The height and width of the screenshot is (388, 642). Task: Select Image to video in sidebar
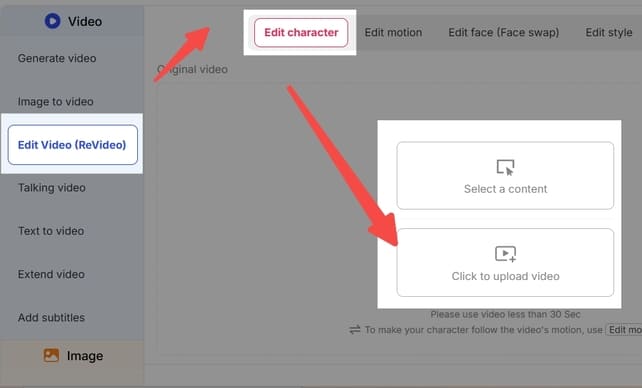(56, 102)
